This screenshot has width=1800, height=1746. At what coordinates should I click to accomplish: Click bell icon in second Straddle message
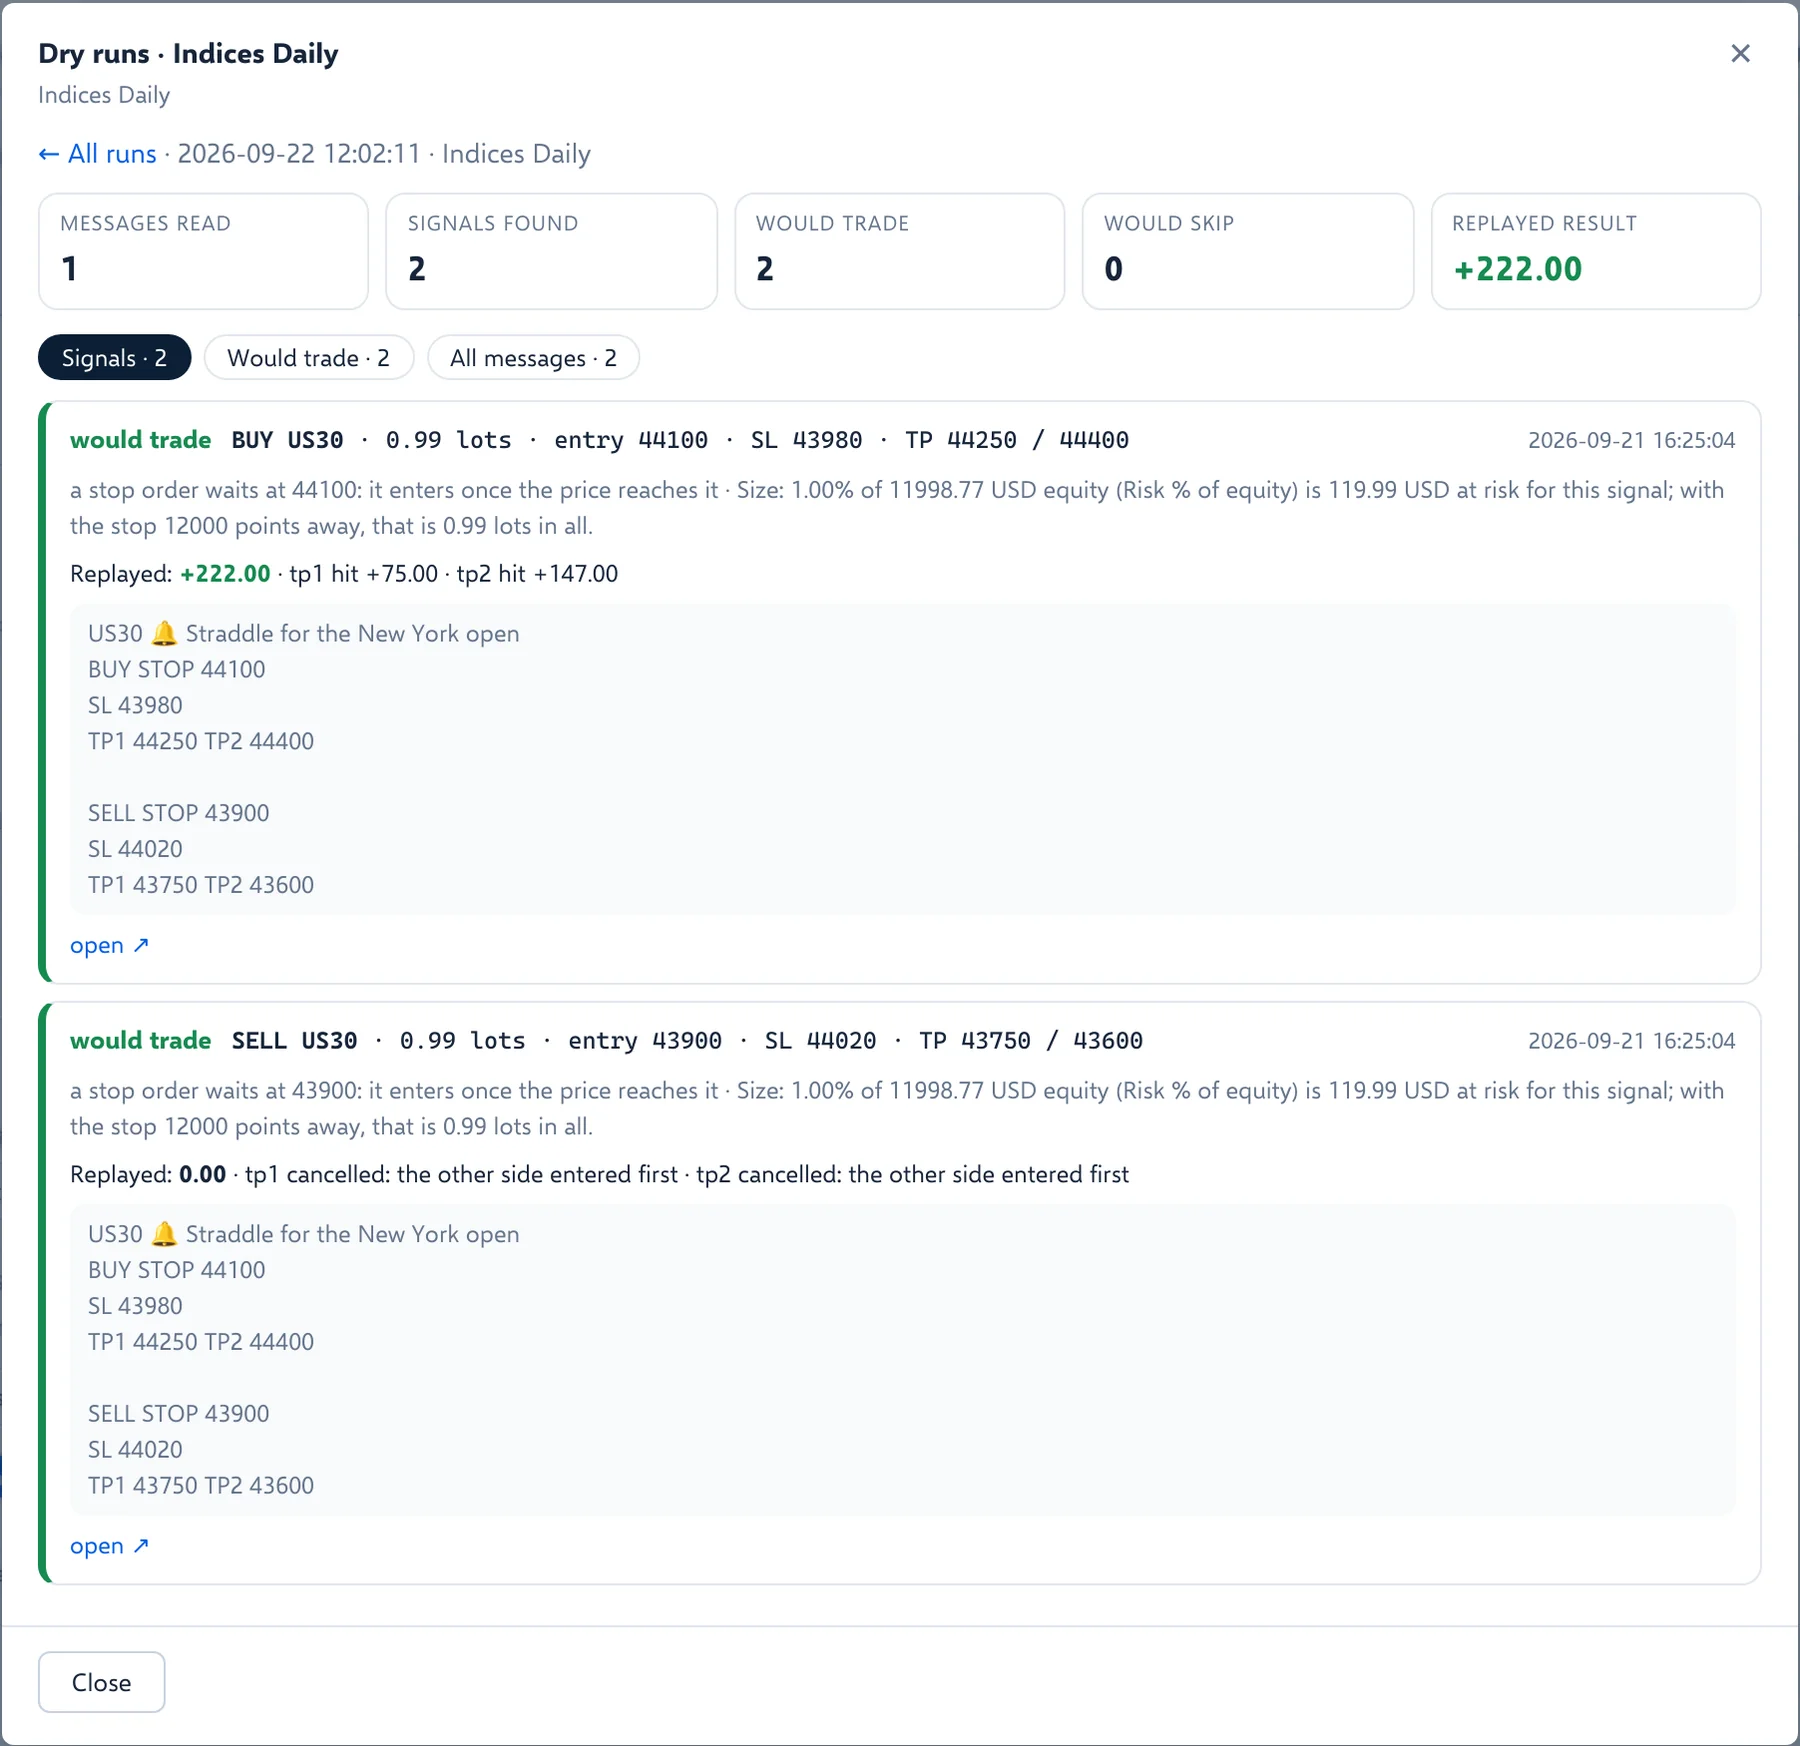(164, 1234)
